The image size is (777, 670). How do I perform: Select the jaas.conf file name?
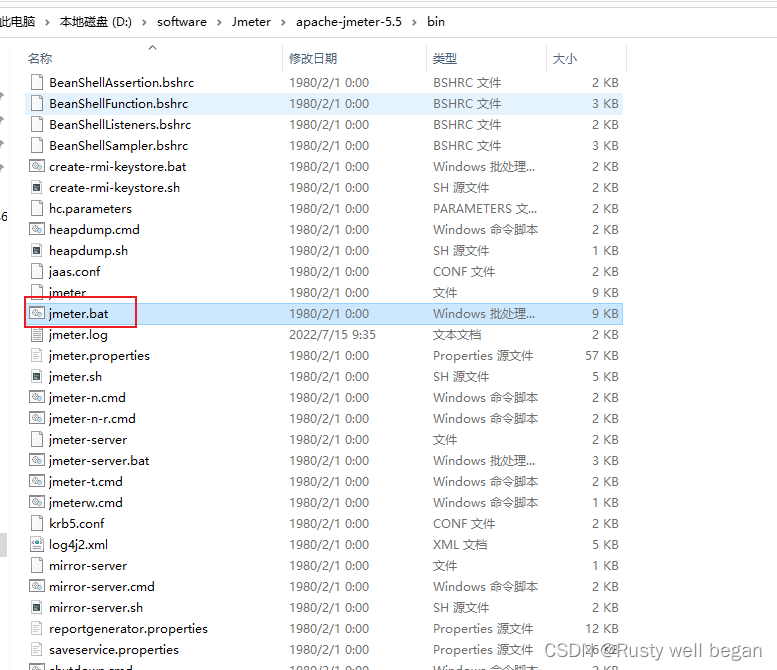pos(74,272)
